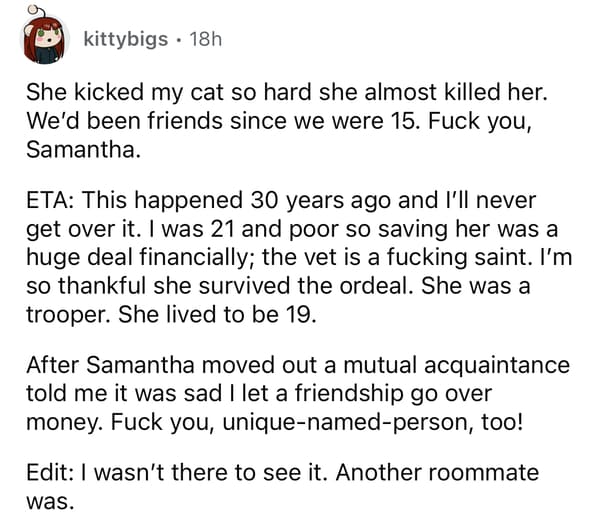Click the line starting 'get over it'
This screenshot has width=599, height=515.
click(292, 229)
